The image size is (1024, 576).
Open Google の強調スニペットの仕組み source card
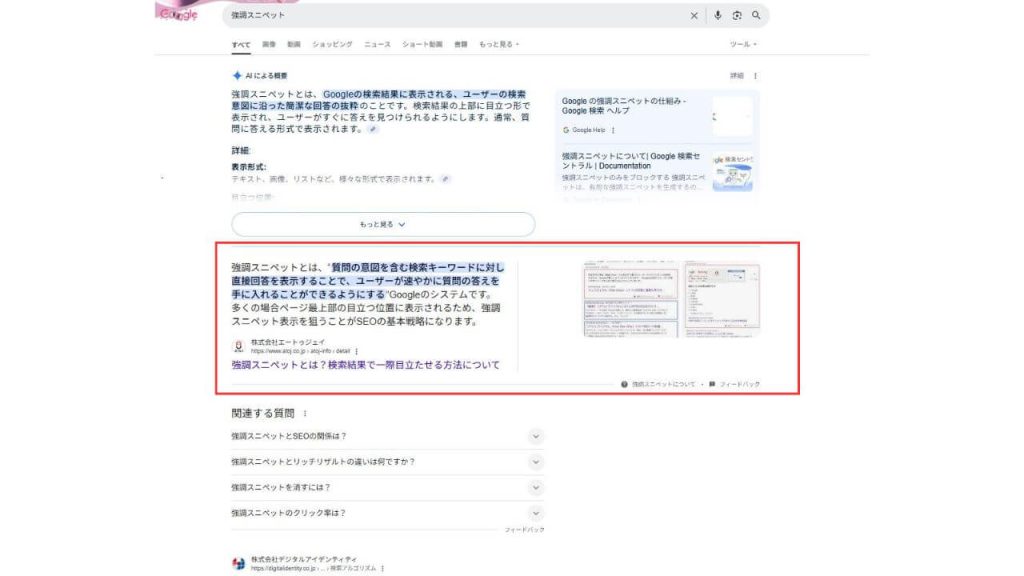[x=657, y=116]
